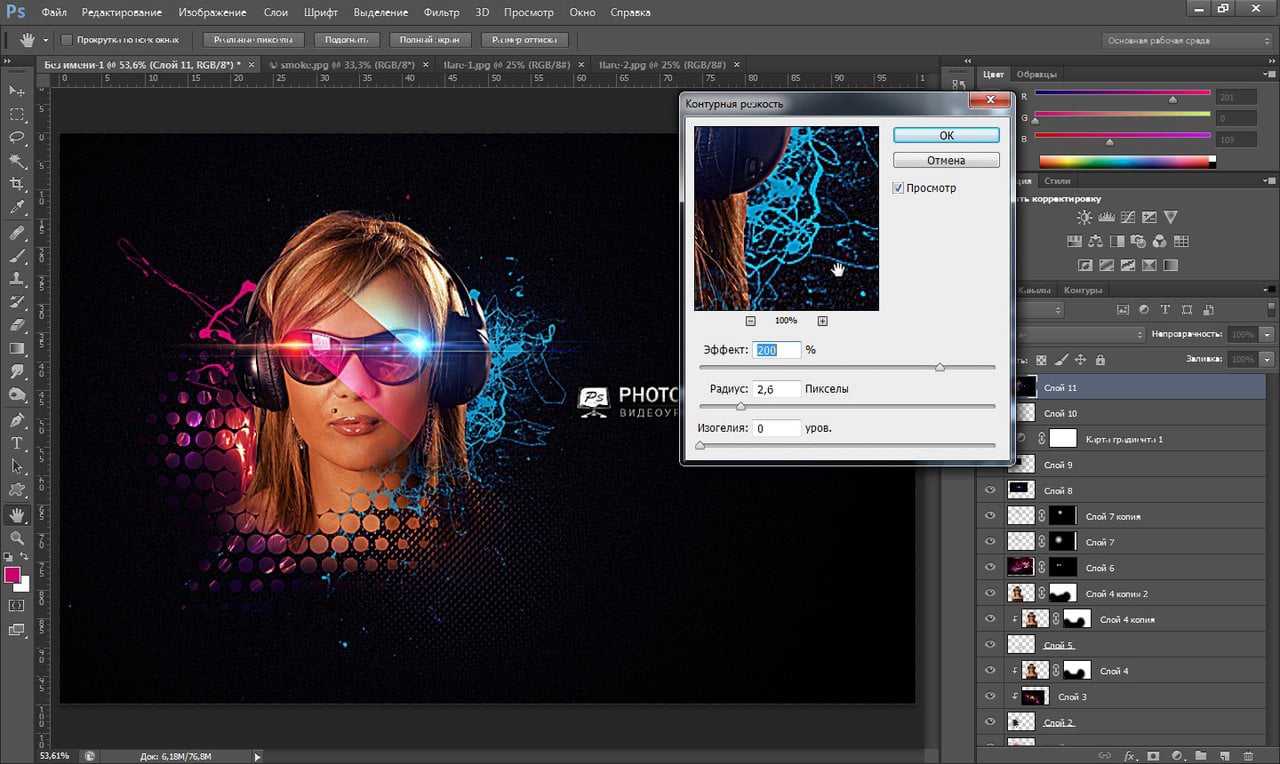The width and height of the screenshot is (1280, 764).
Task: Switch to the Стили styles tab
Action: pyautogui.click(x=1057, y=181)
